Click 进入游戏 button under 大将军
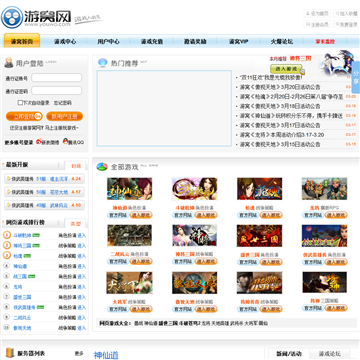 pyautogui.click(x=142, y=309)
